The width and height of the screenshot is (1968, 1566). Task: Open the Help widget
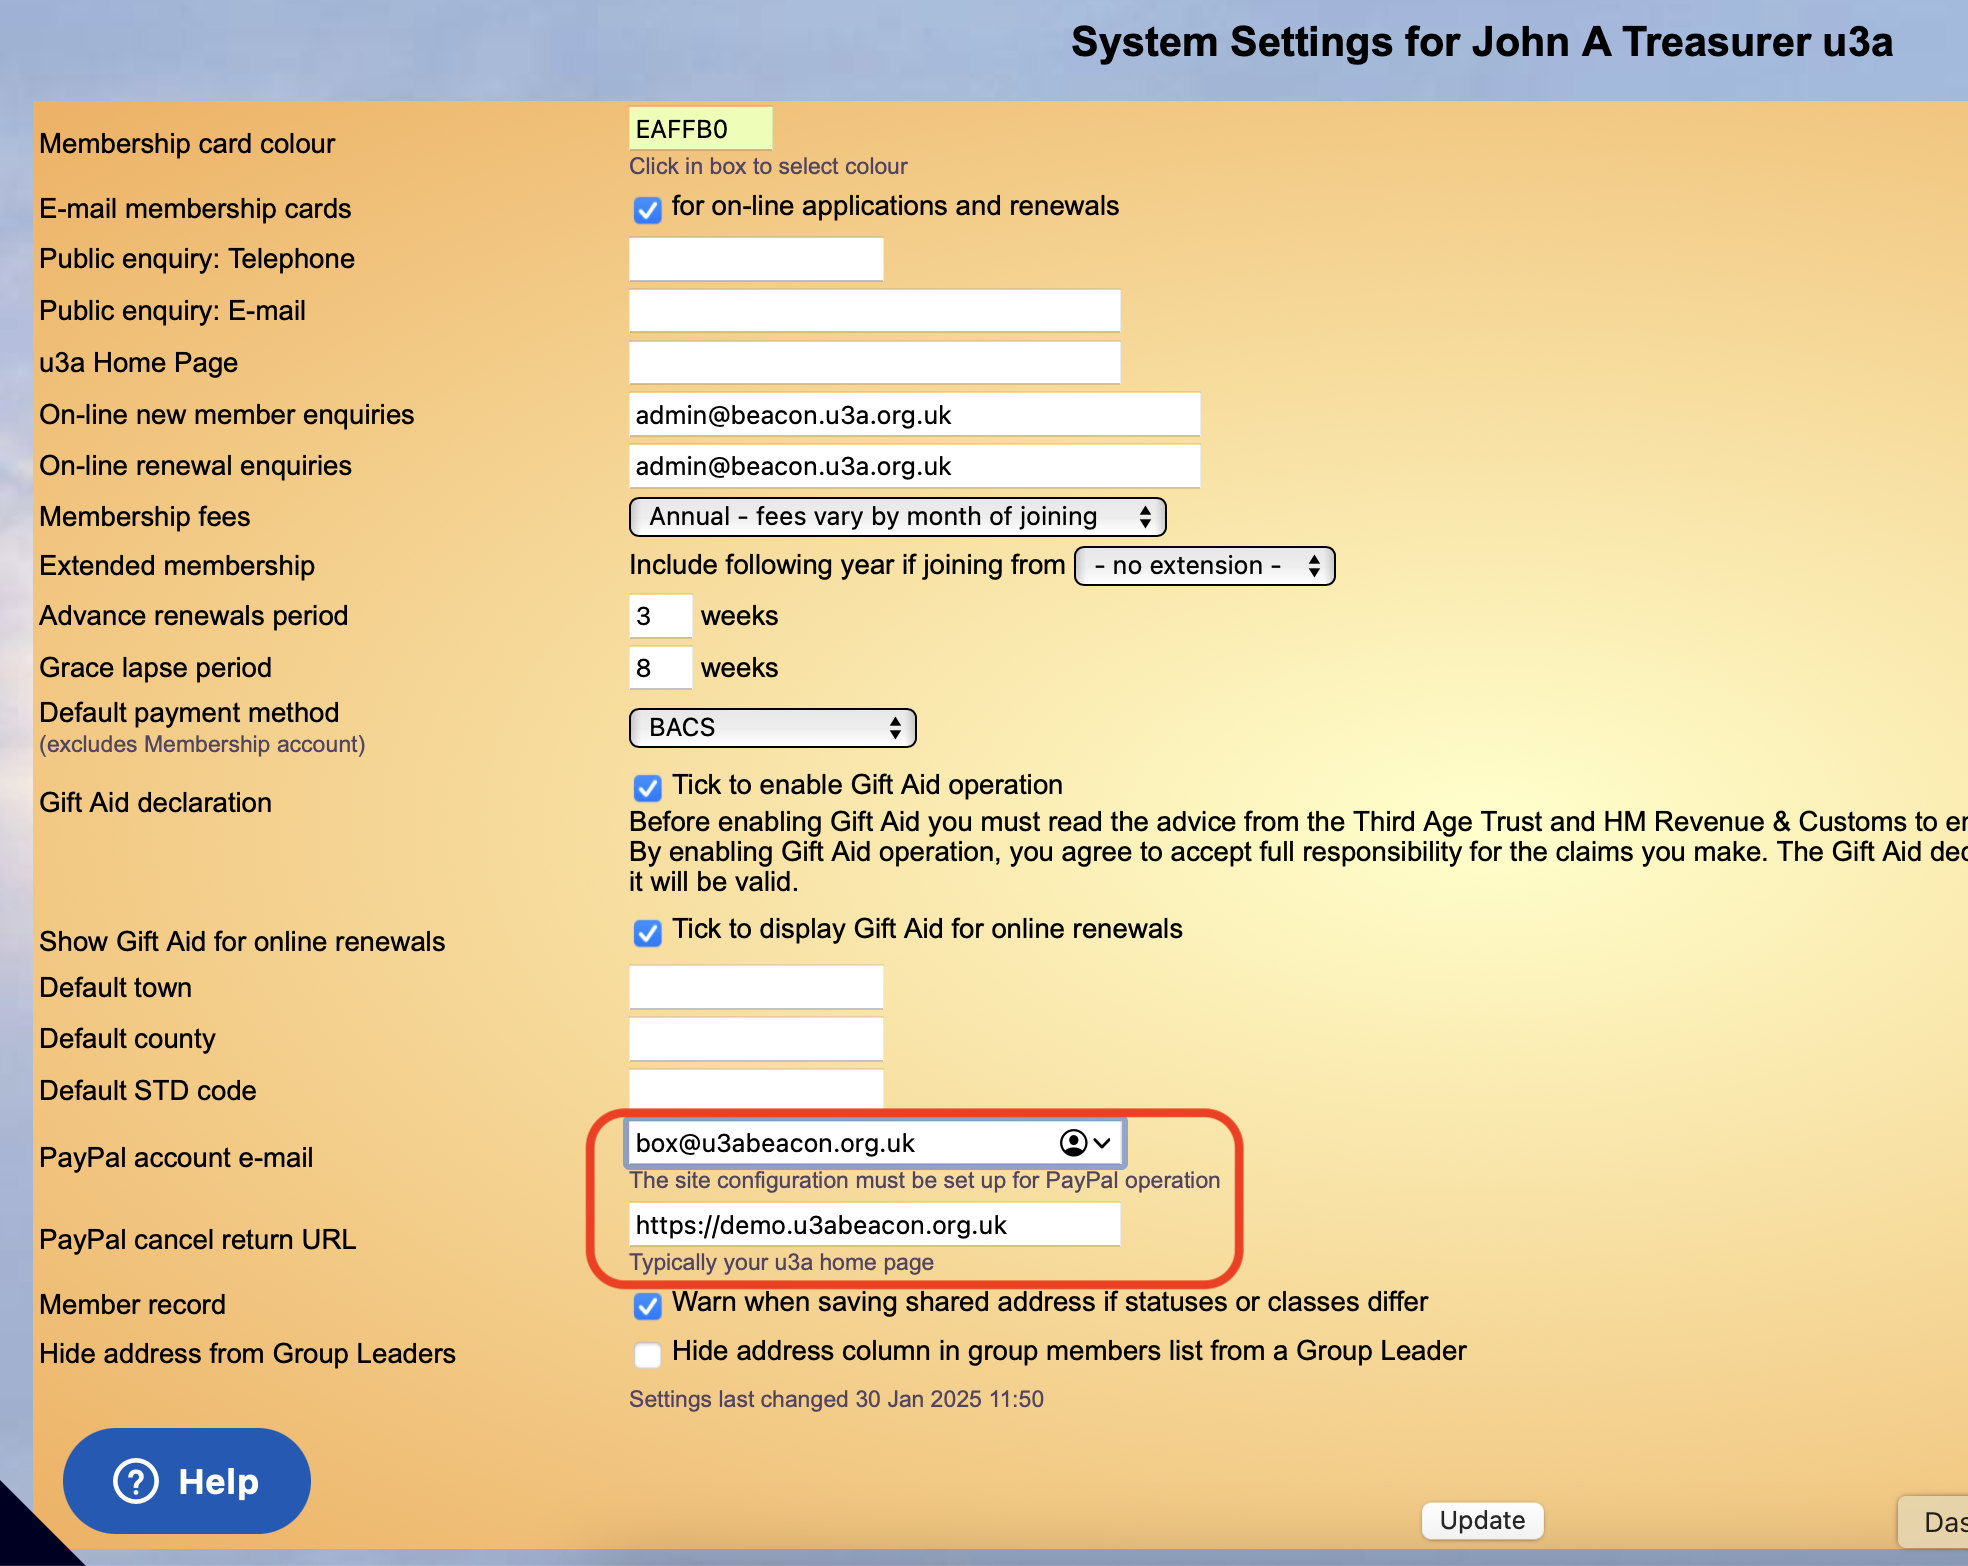tap(187, 1481)
